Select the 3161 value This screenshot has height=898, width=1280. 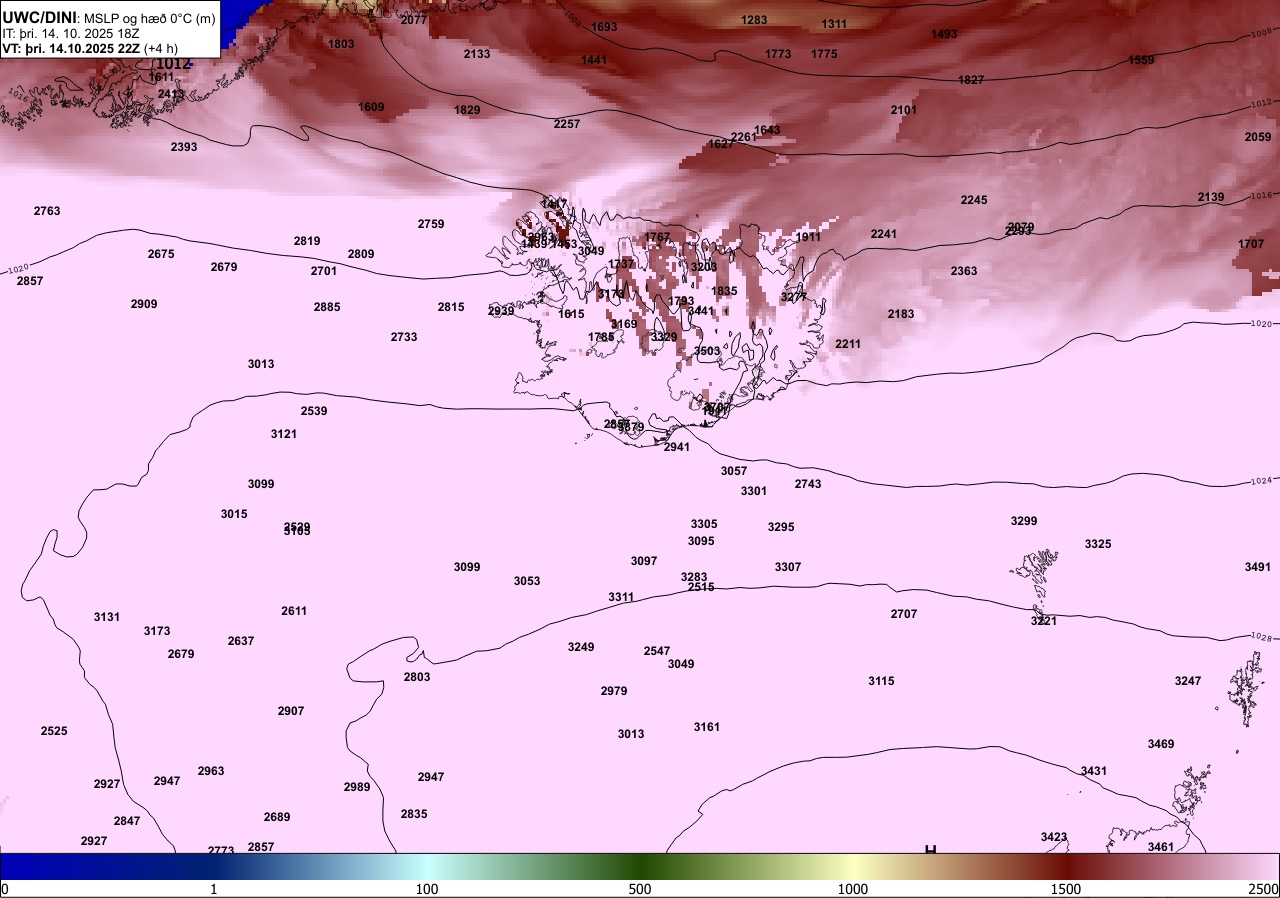[707, 727]
